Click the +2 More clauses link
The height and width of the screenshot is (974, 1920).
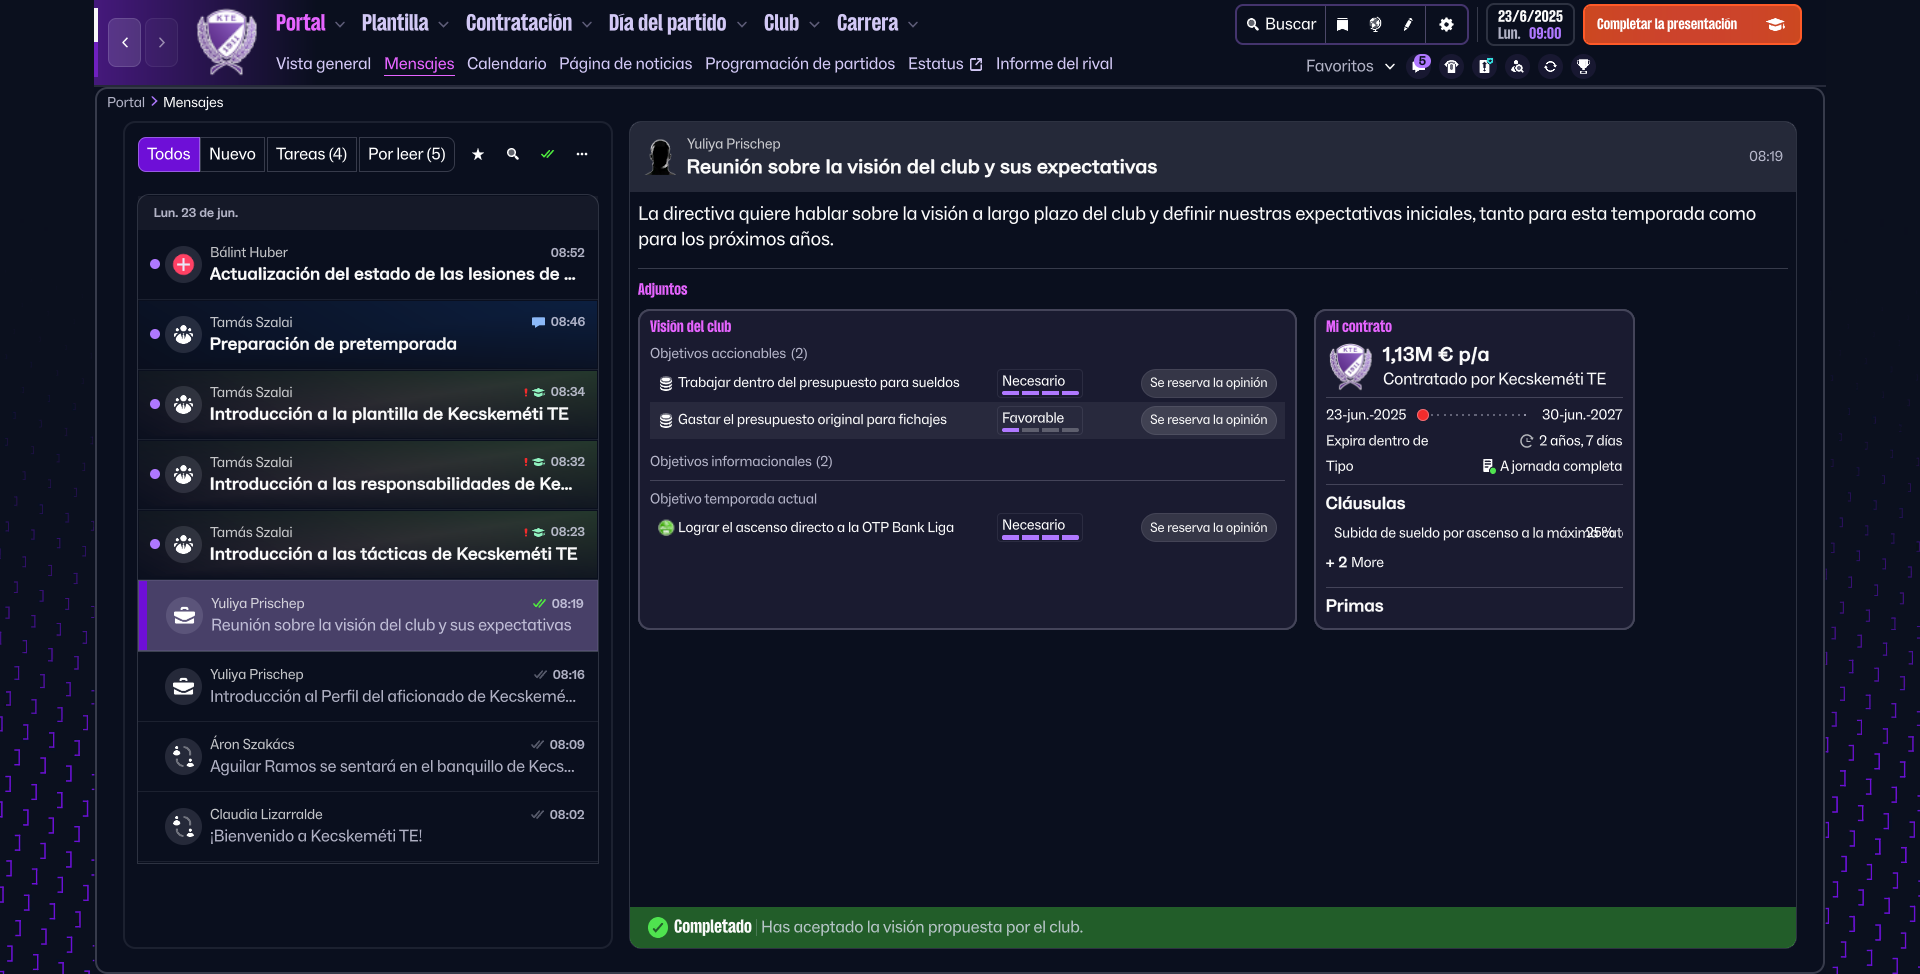1355,562
